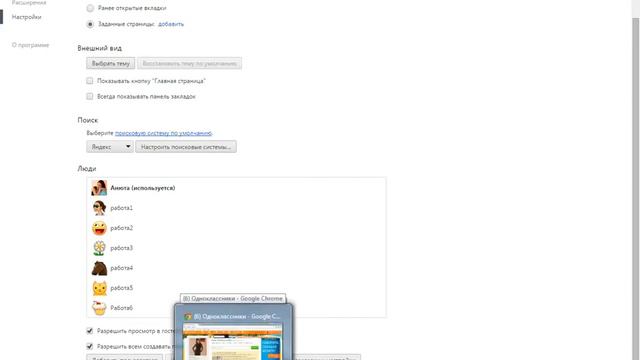
Task: Open 'О программе' in the sidebar
Action: [31, 45]
